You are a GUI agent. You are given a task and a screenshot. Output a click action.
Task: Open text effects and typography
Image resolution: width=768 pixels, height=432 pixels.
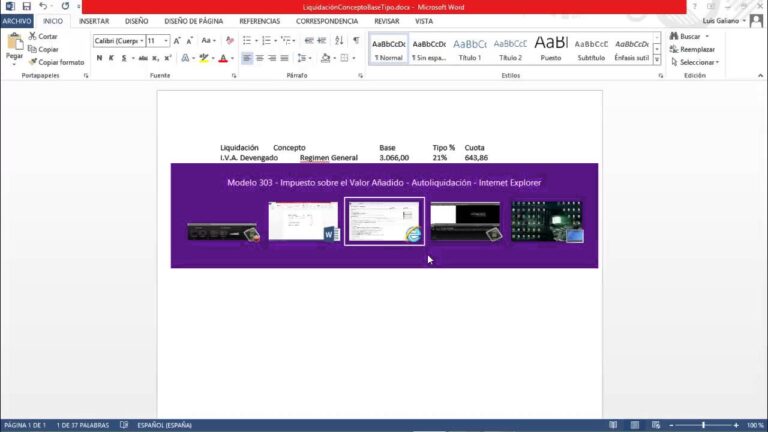[x=185, y=58]
